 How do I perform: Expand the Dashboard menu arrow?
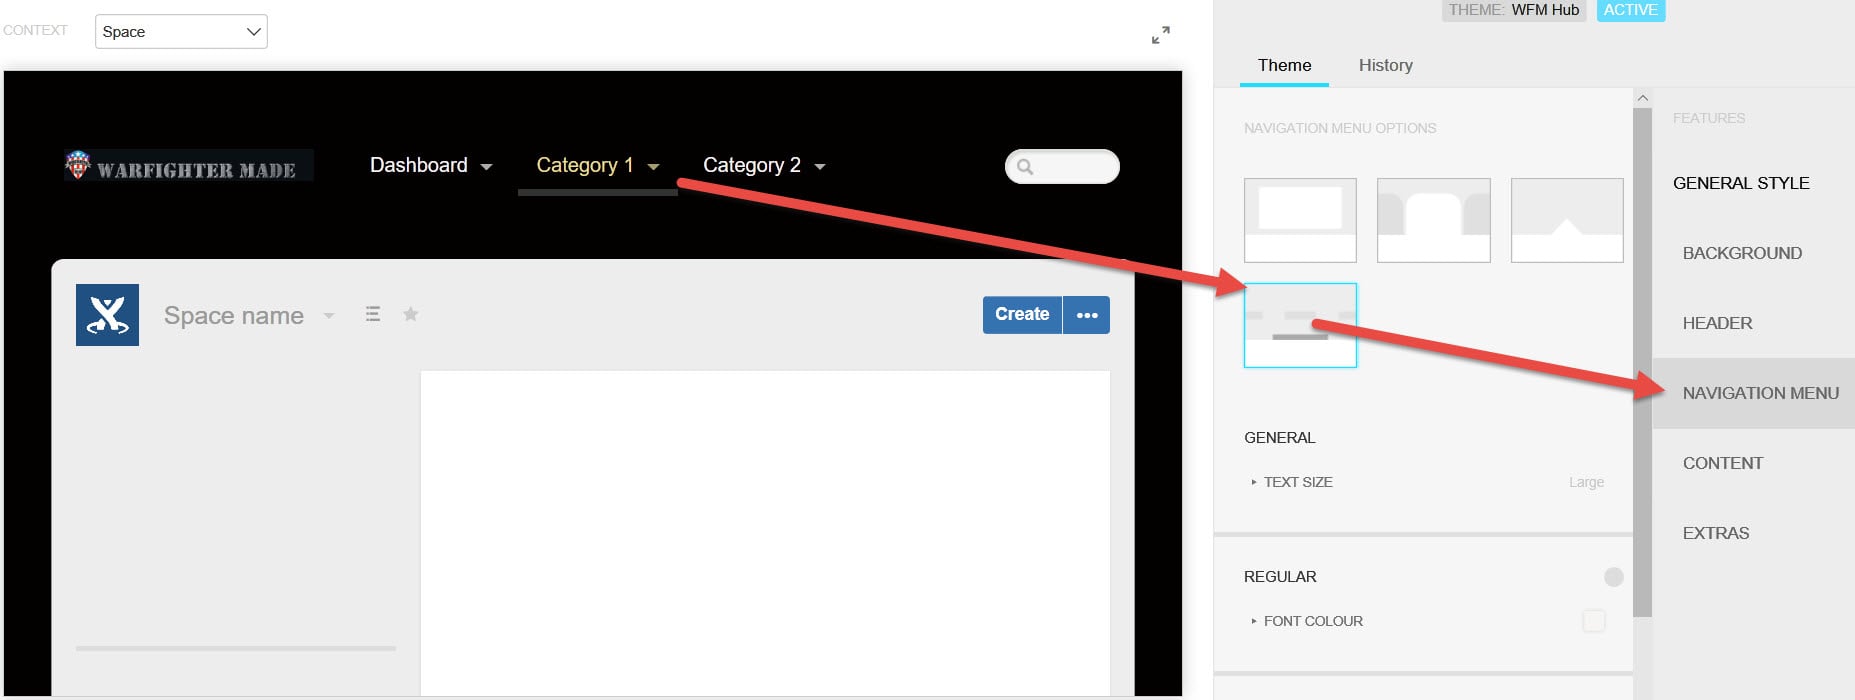pyautogui.click(x=487, y=167)
